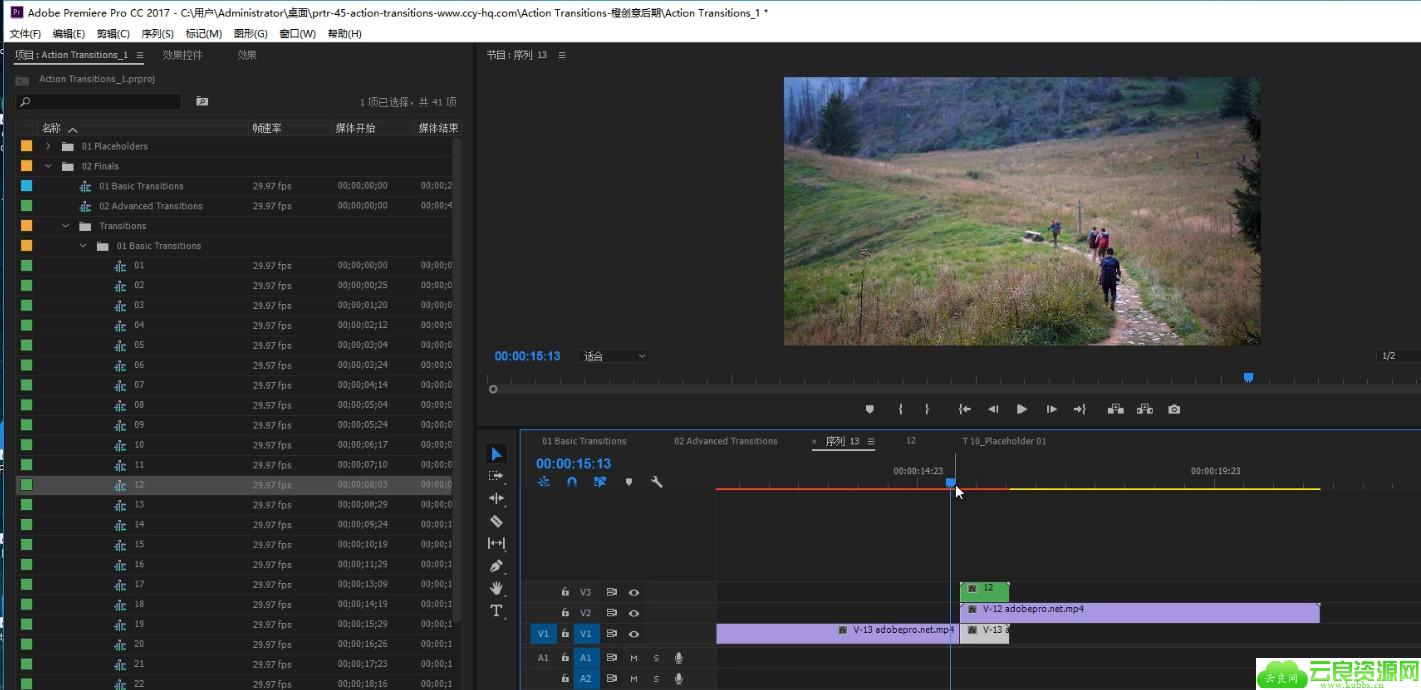Switch to 效果控件 tab
The height and width of the screenshot is (690, 1421).
[183, 55]
